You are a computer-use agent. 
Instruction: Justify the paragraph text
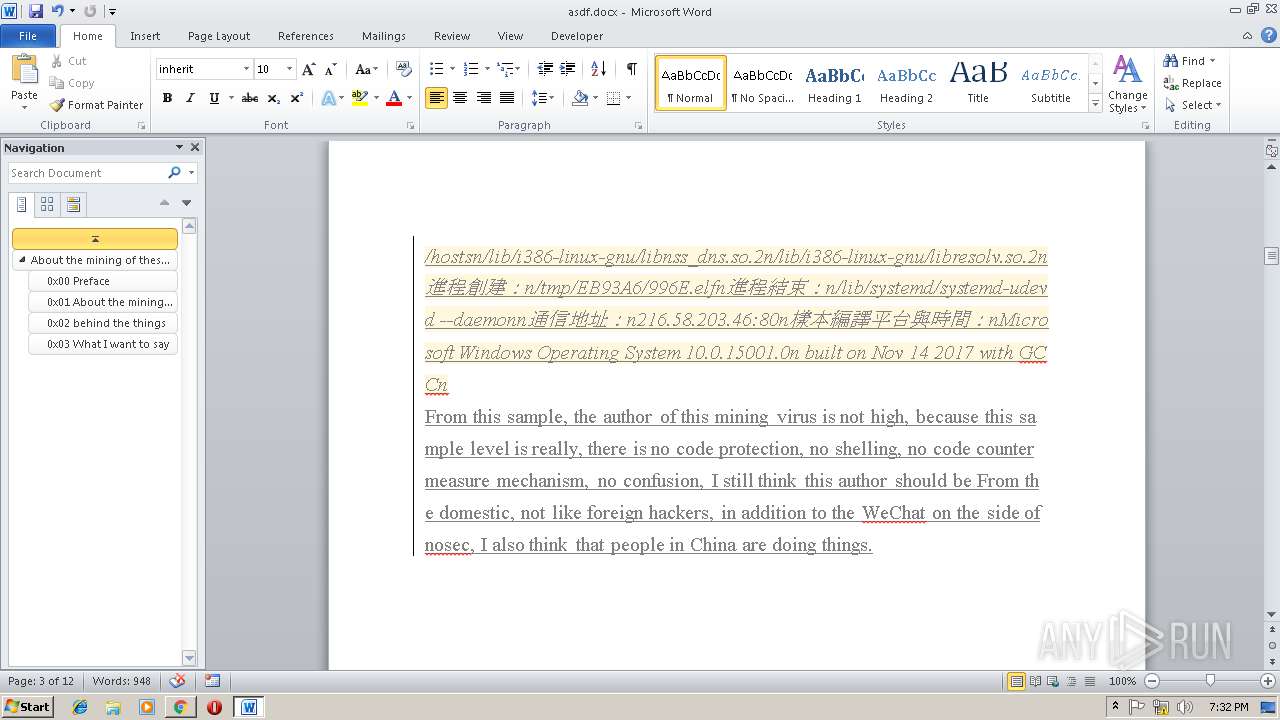pos(507,98)
